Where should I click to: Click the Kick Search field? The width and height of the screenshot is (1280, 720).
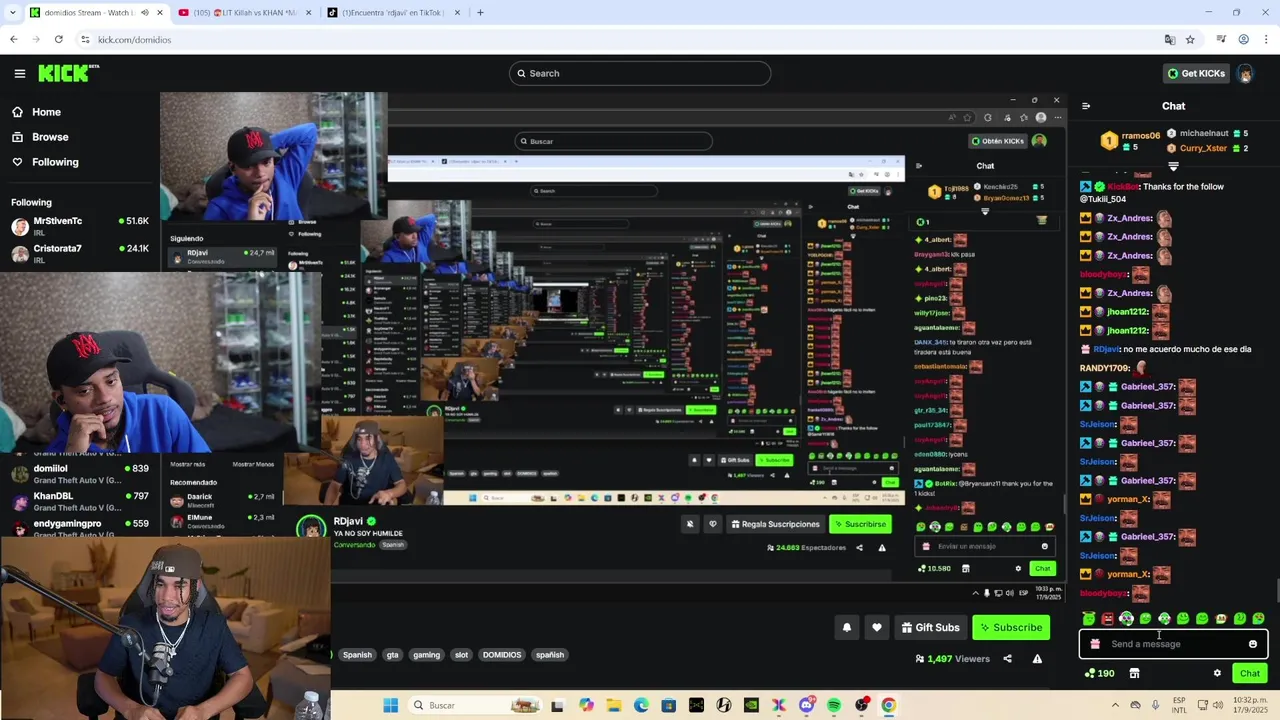640,73
